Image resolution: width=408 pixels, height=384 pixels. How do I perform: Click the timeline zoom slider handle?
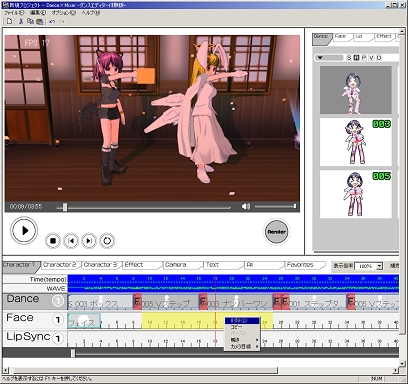coord(73,353)
